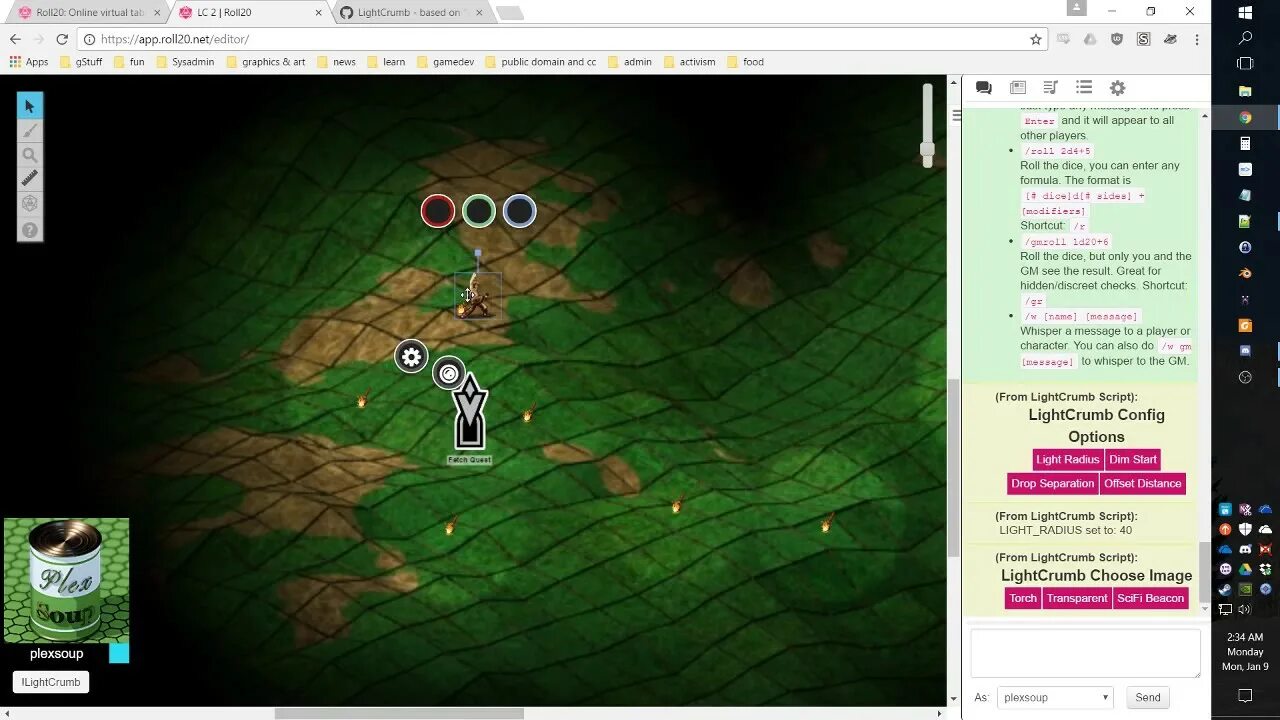Click the green bar bubble above token
This screenshot has width=1280, height=720.
coord(479,211)
